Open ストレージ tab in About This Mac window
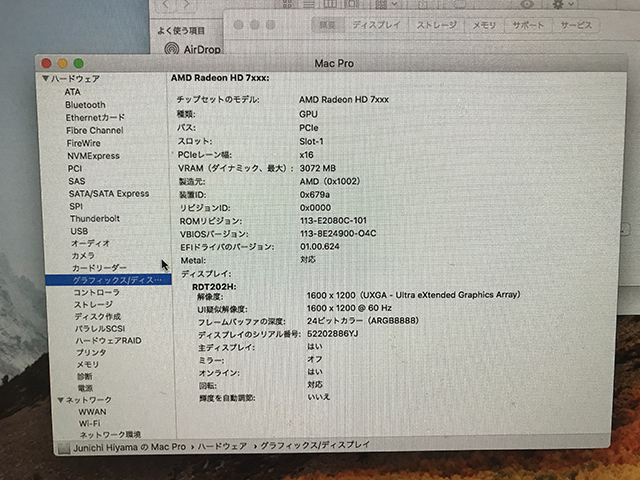The height and width of the screenshot is (480, 640). point(436,25)
